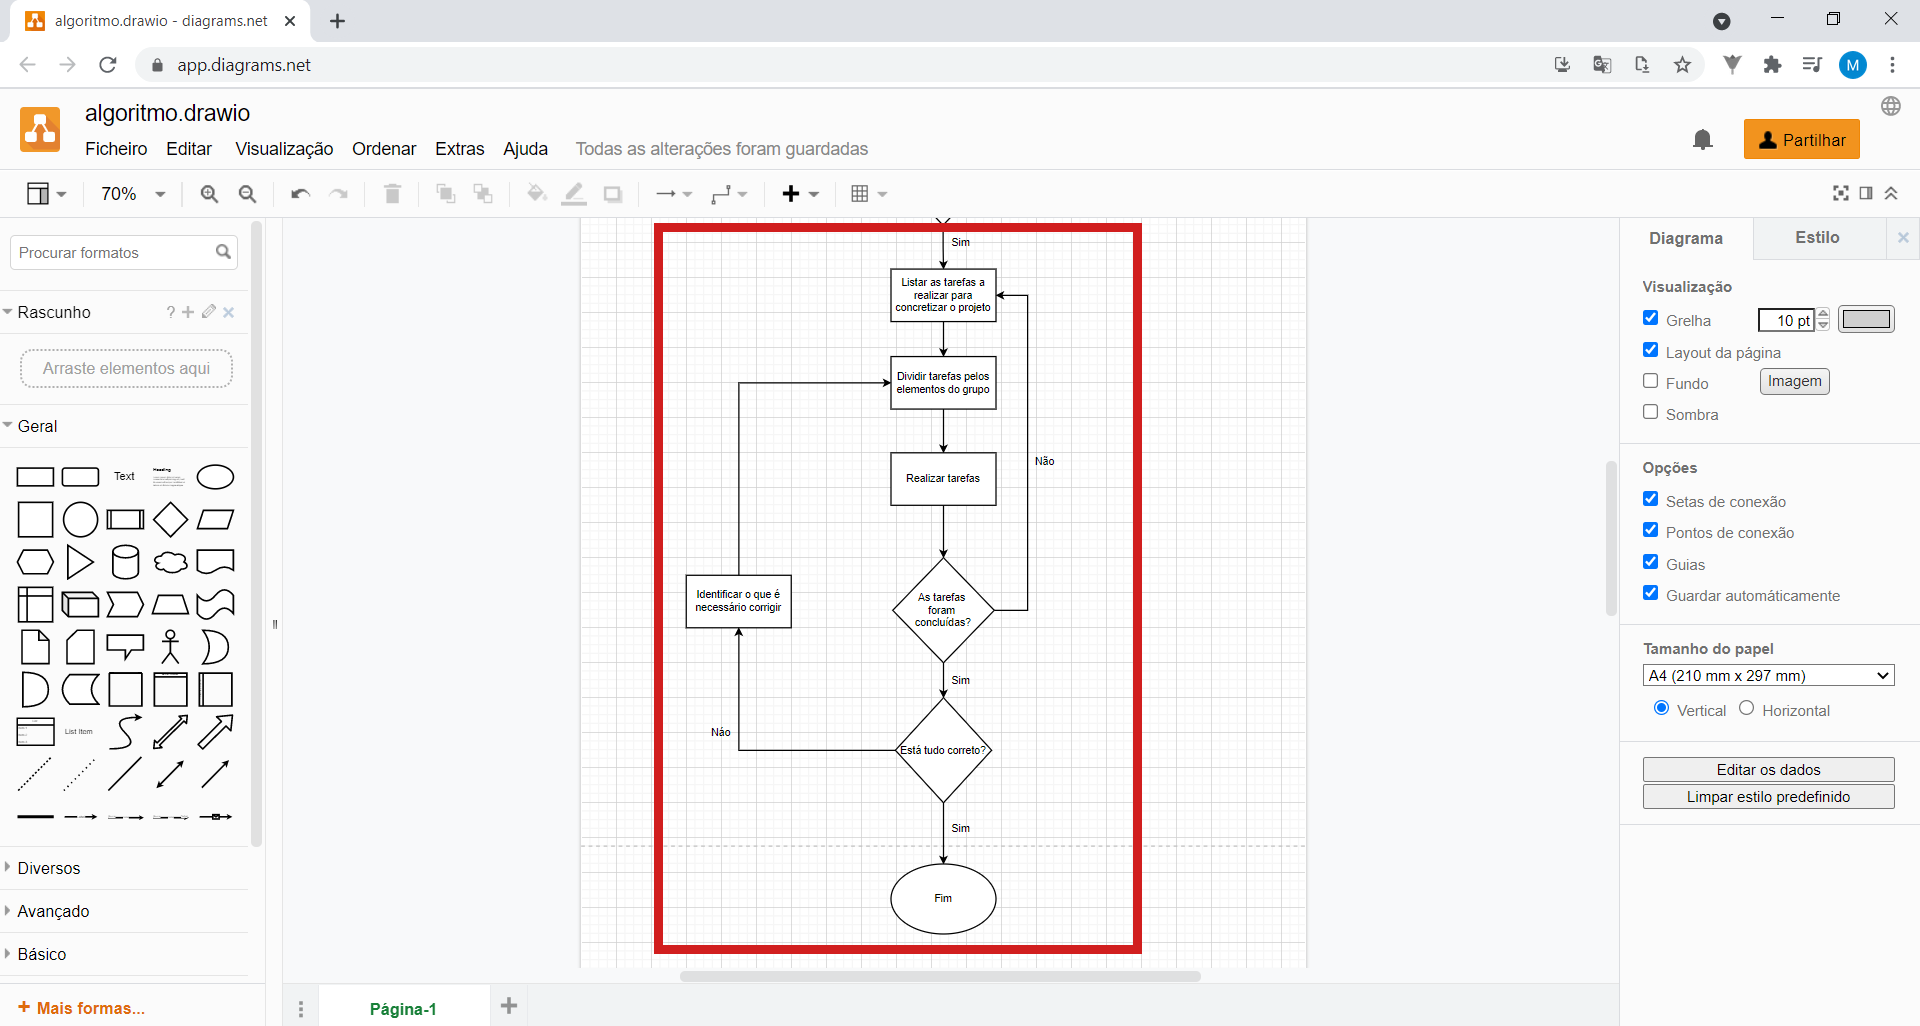
Task: Click the edit pencil icon in Rascunho
Action: [x=209, y=312]
